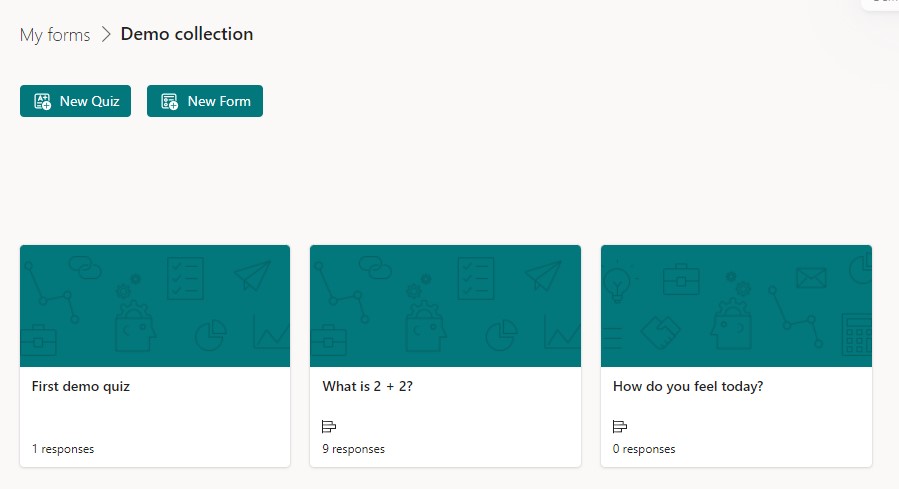Click pie chart graphic on 'What is 2 + 2?' banner
The width and height of the screenshot is (899, 489).
click(500, 336)
